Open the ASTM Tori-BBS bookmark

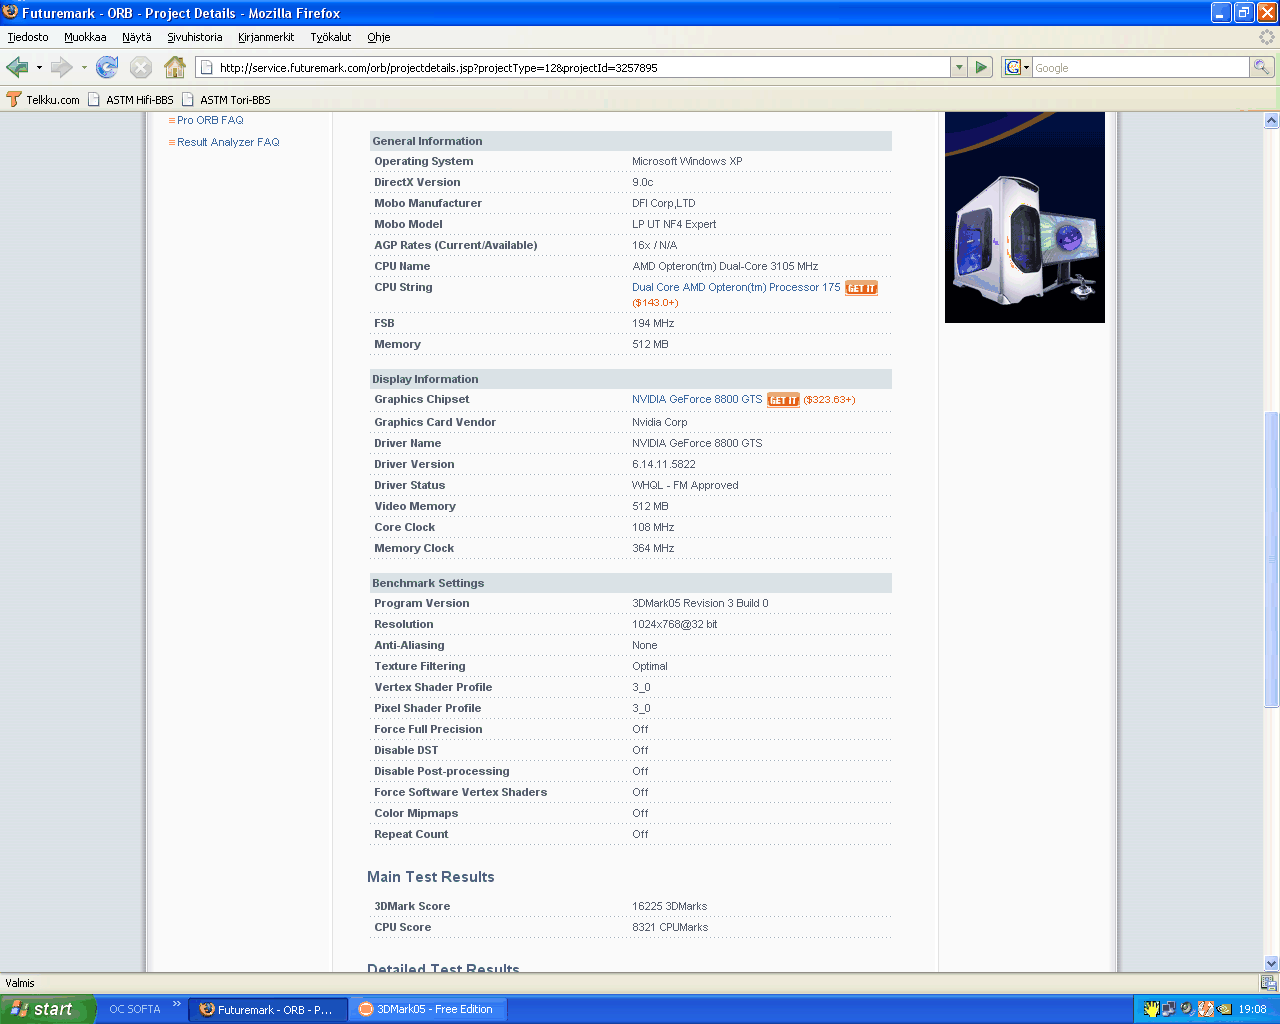[x=226, y=100]
